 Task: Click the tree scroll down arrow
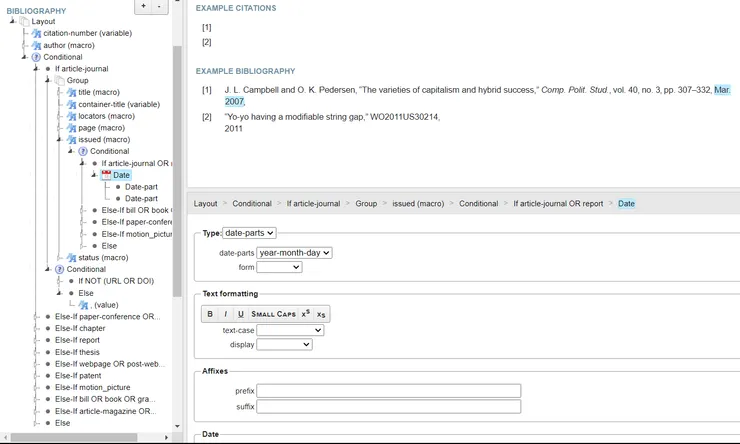point(177,426)
